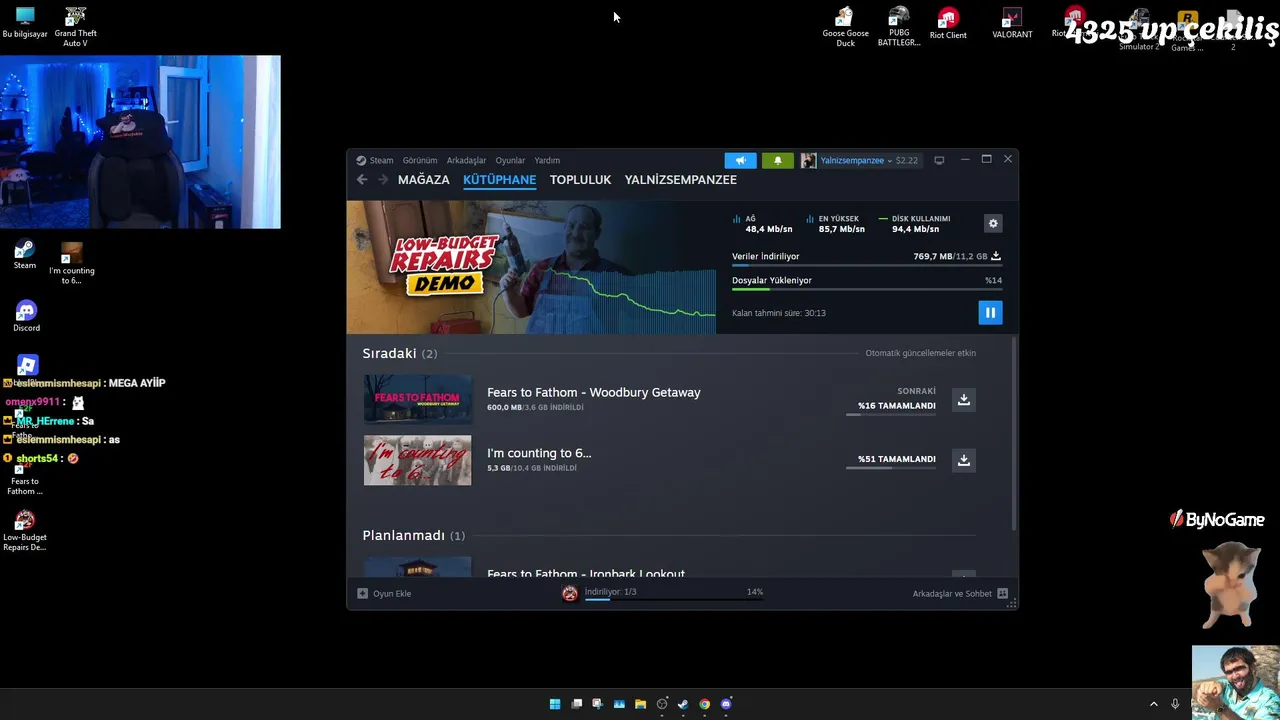
Task: Select PUBG BATTLEGROUNDS desktop shortcut
Action: [899, 27]
